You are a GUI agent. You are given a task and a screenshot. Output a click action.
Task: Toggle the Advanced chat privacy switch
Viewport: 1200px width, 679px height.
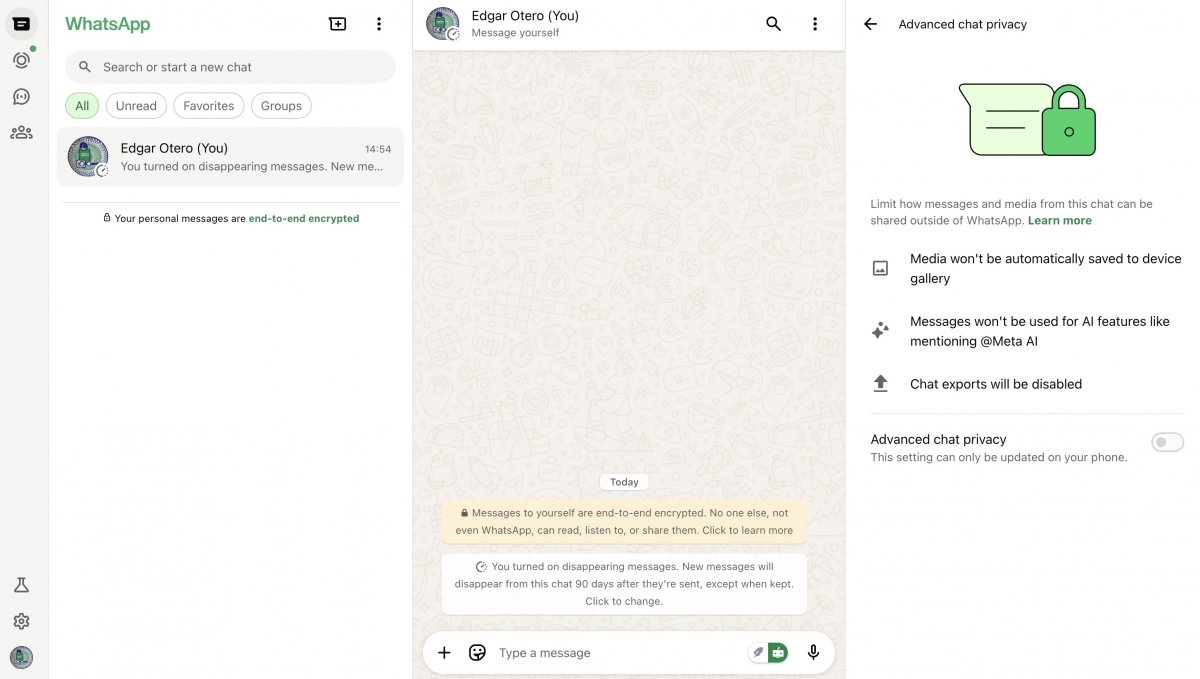coord(1167,442)
